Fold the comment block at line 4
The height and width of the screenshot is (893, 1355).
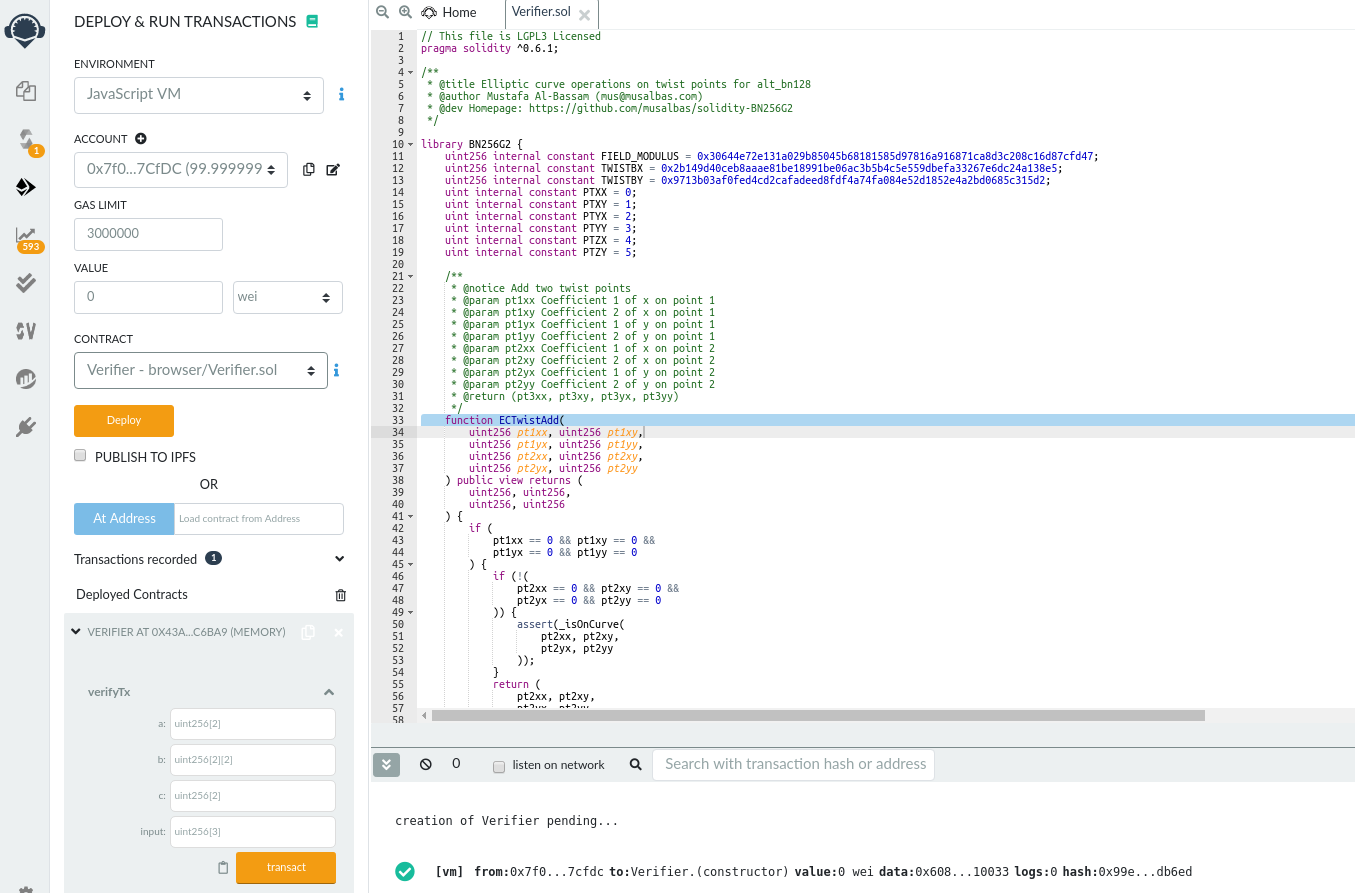click(x=412, y=72)
